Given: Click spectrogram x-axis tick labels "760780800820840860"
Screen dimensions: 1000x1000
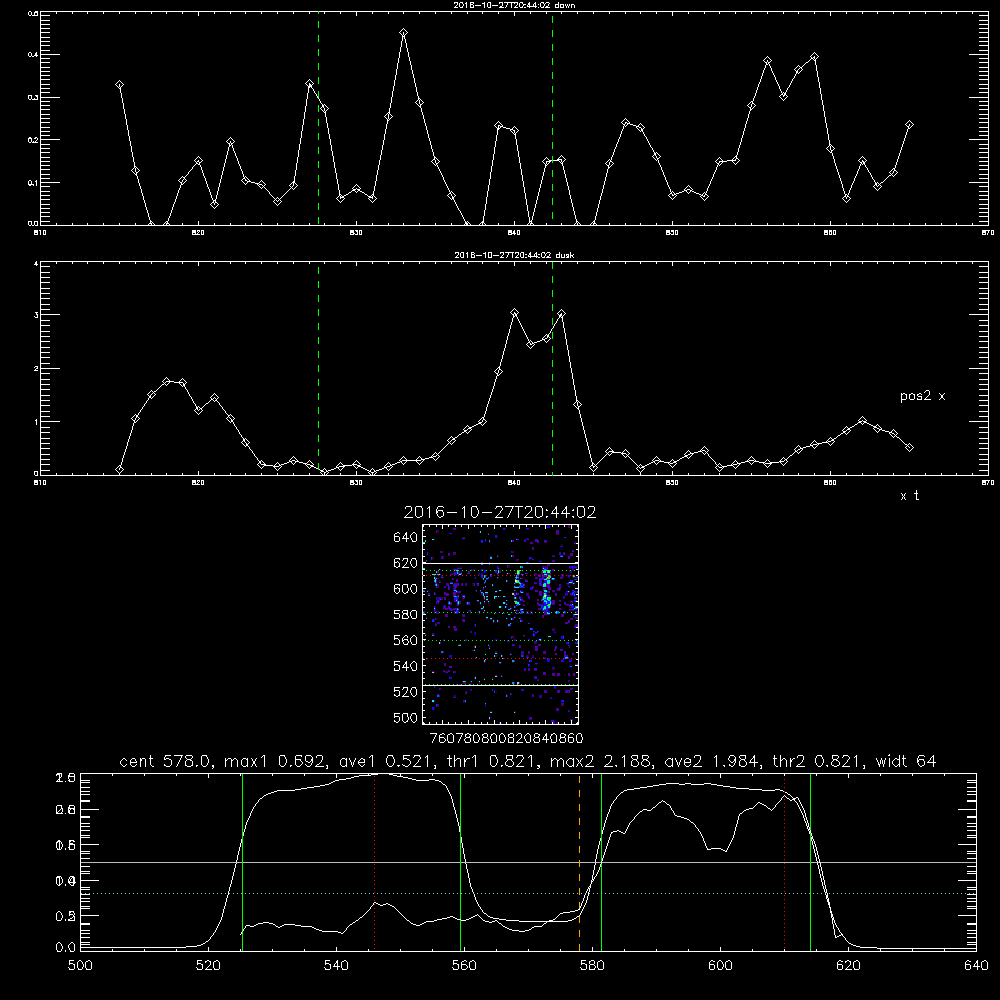Looking at the screenshot, I should 506,738.
